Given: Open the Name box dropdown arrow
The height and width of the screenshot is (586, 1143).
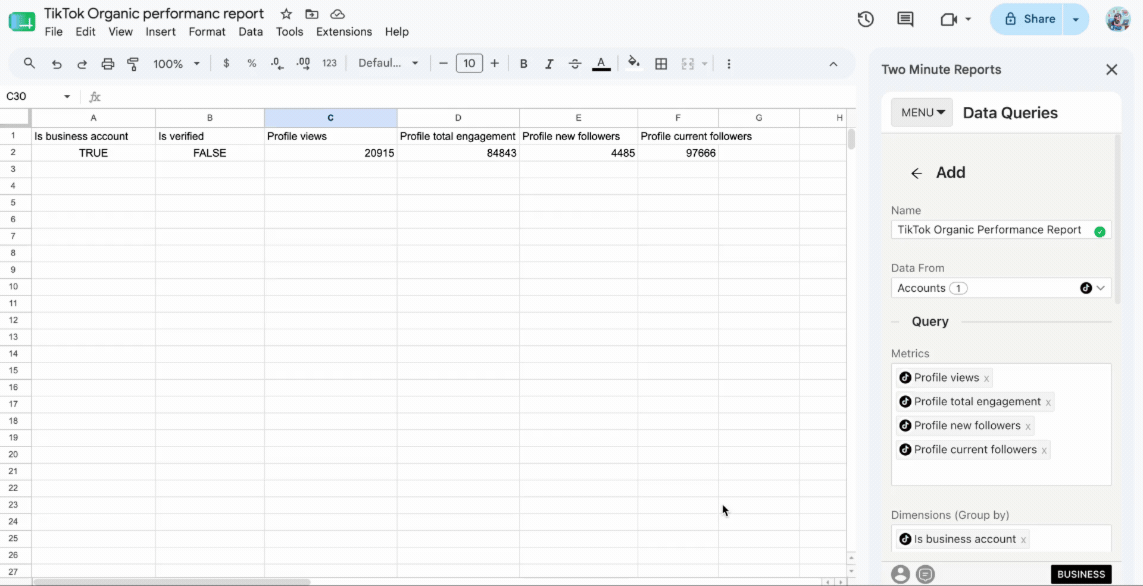Looking at the screenshot, I should [x=67, y=97].
